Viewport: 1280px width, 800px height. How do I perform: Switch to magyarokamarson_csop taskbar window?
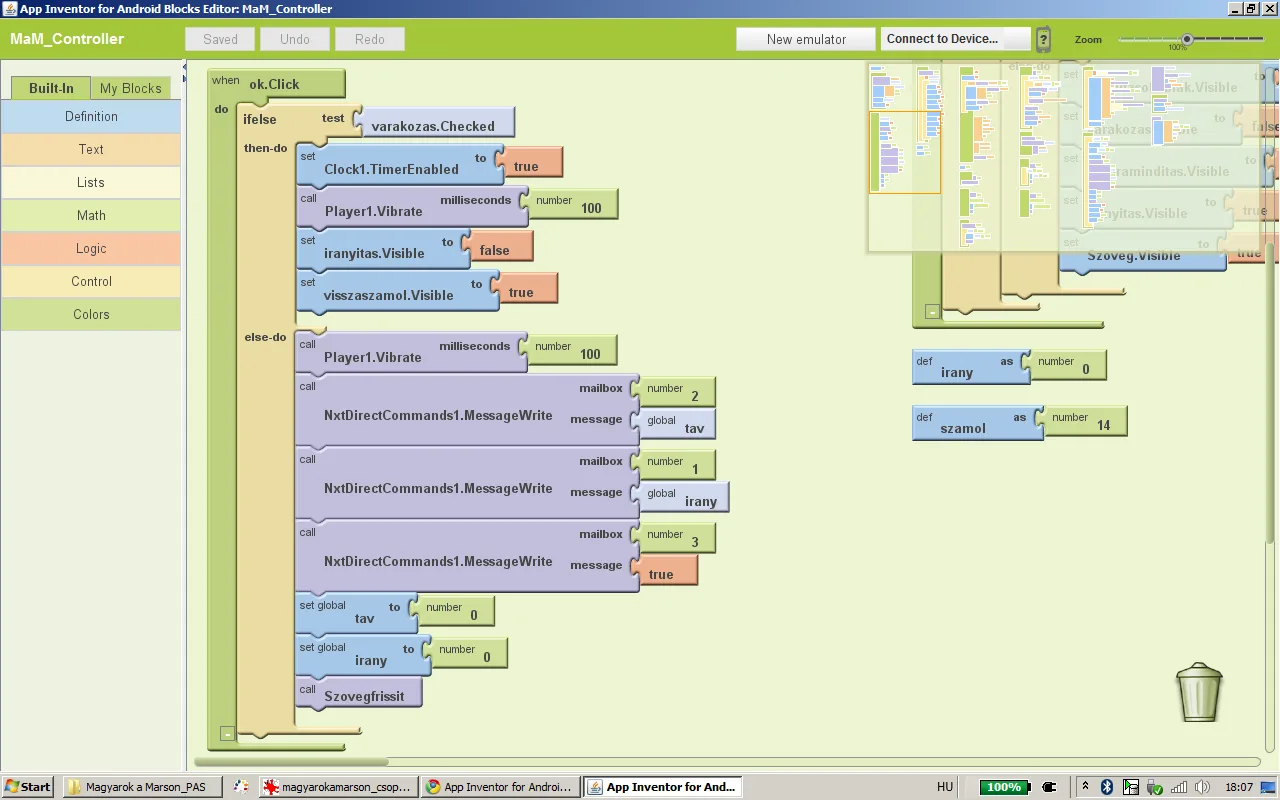[338, 787]
